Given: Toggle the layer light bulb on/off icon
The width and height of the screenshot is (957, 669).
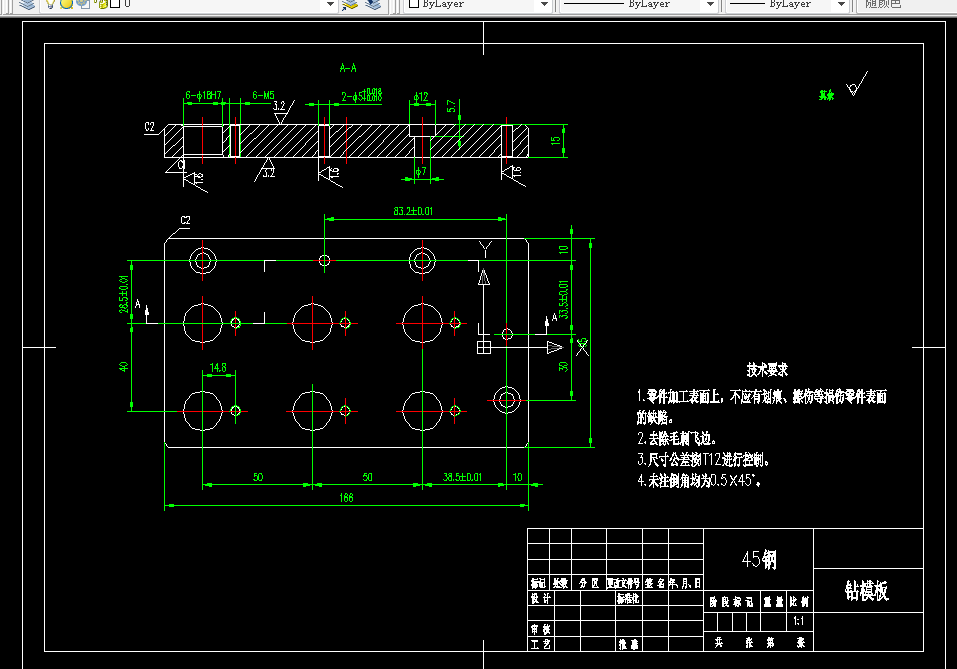Looking at the screenshot, I should tap(51, 4).
